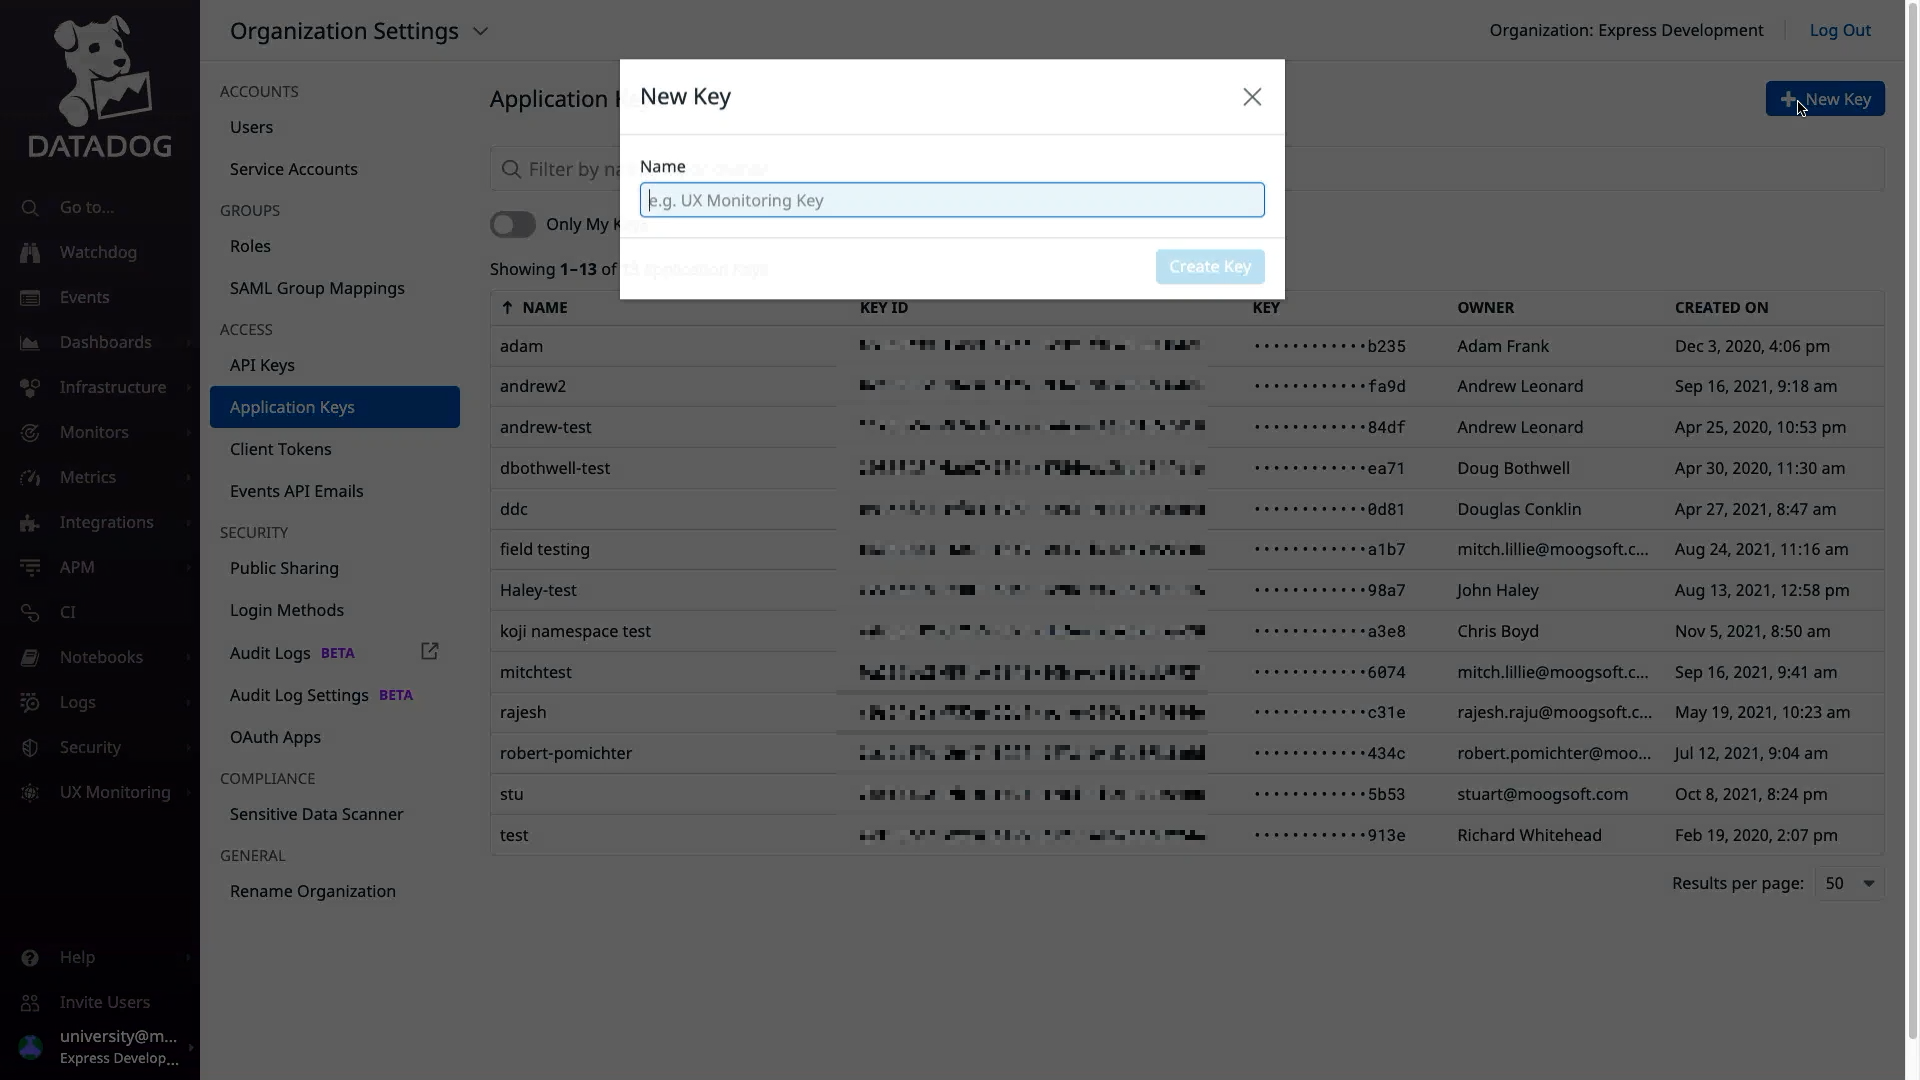Click the Security shield icon
The image size is (1920, 1080).
pyautogui.click(x=30, y=748)
